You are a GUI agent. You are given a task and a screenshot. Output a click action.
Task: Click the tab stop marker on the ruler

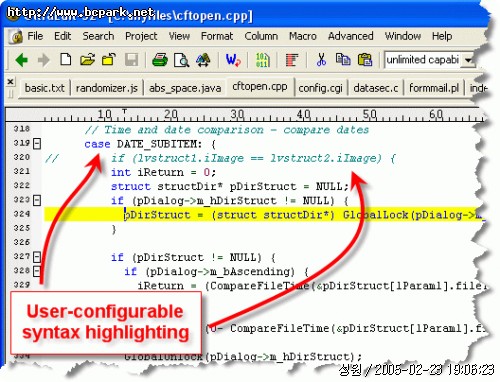124,111
